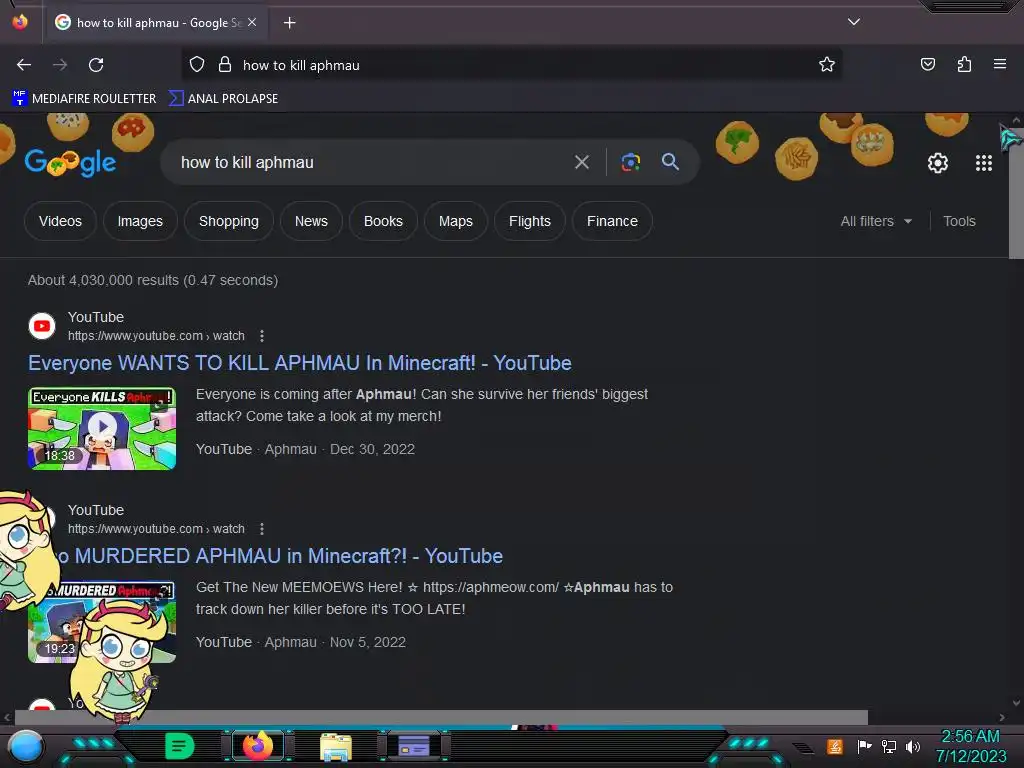Click 'YouTube · Aphmau · Dec 30, 2022' line
Viewport: 1024px width, 768px height.
click(x=305, y=449)
